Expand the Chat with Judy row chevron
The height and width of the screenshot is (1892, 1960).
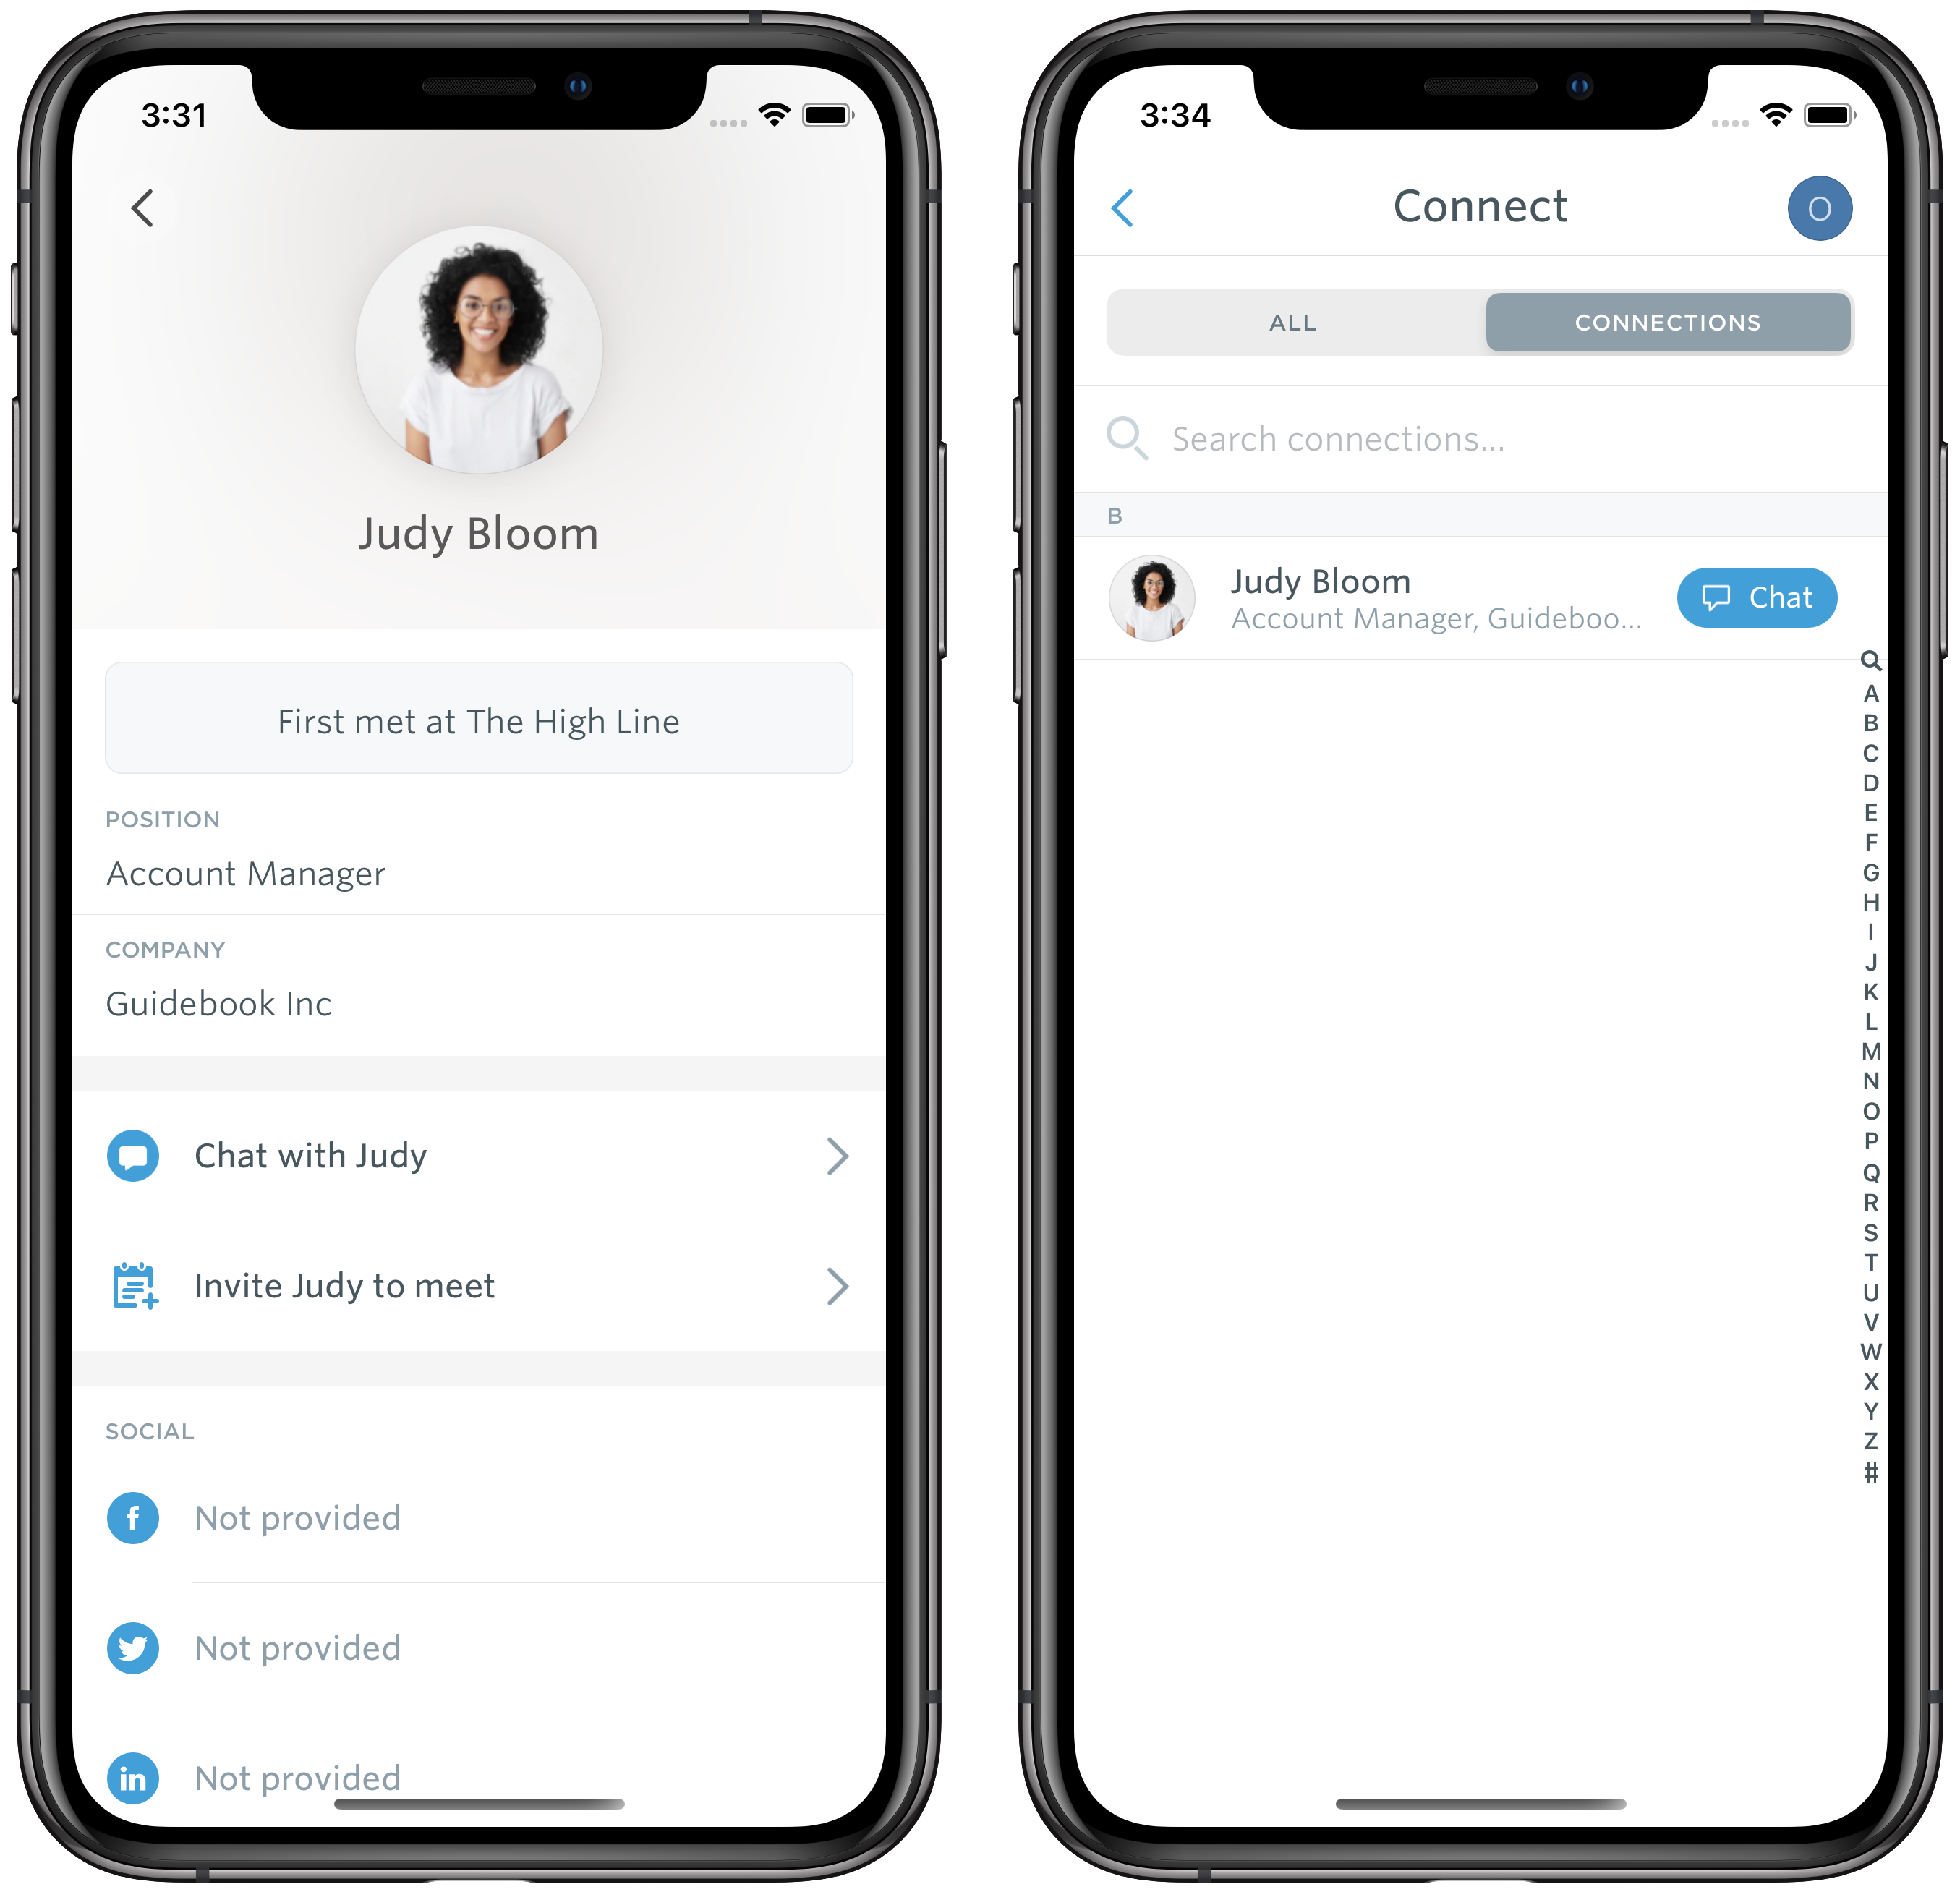(x=838, y=1154)
